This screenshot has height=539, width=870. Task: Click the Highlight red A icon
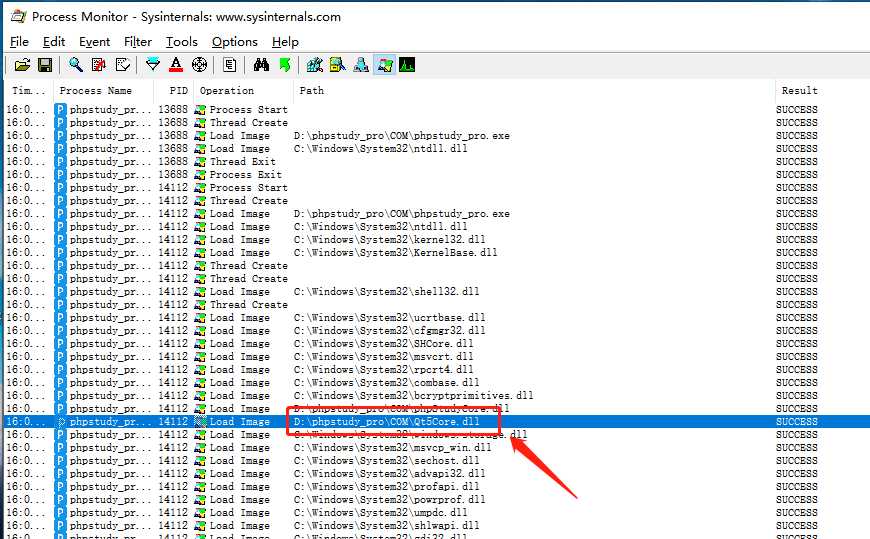[x=176, y=66]
